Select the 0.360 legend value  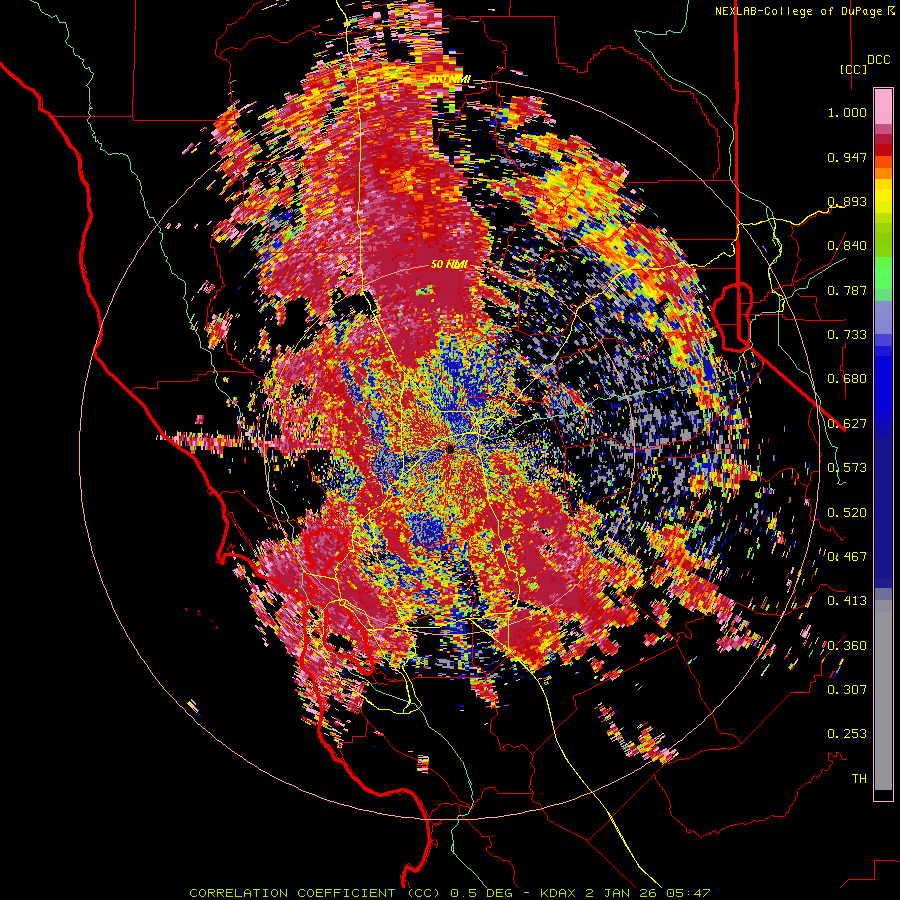click(x=847, y=646)
